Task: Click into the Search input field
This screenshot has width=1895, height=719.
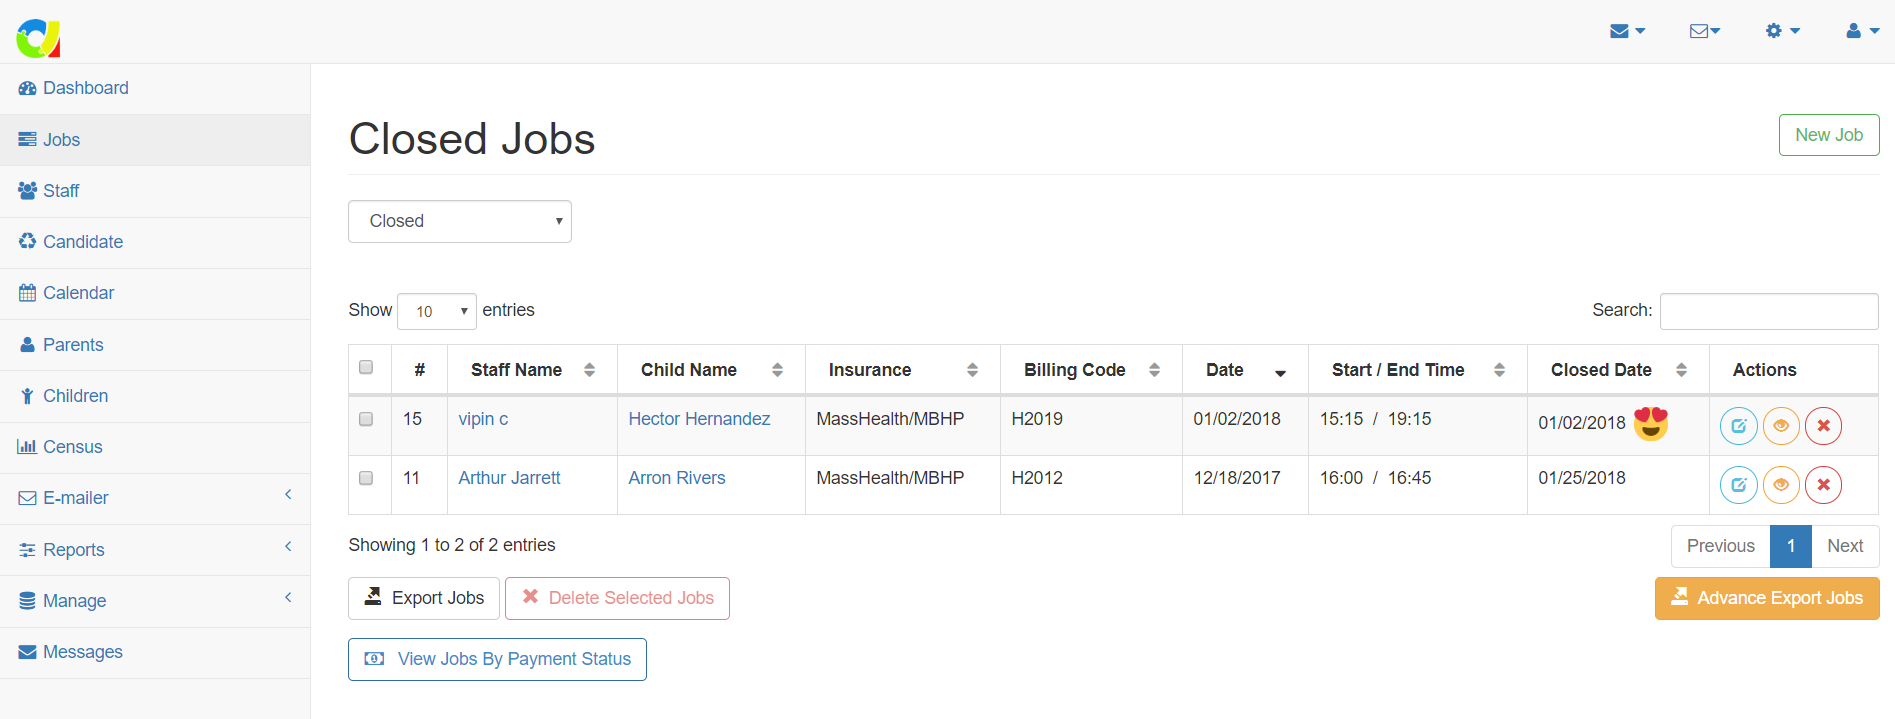Action: (1768, 311)
